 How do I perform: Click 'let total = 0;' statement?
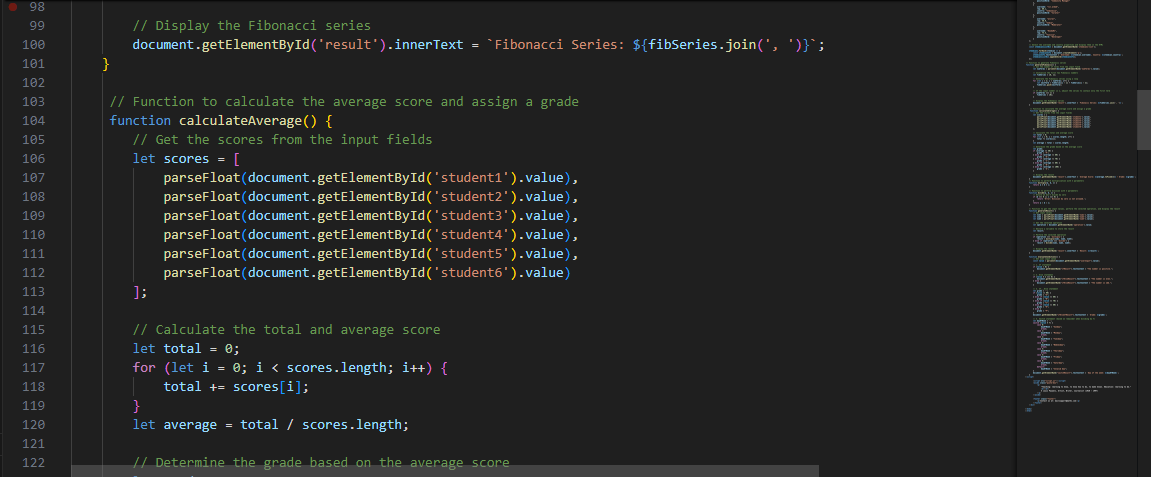coord(186,349)
